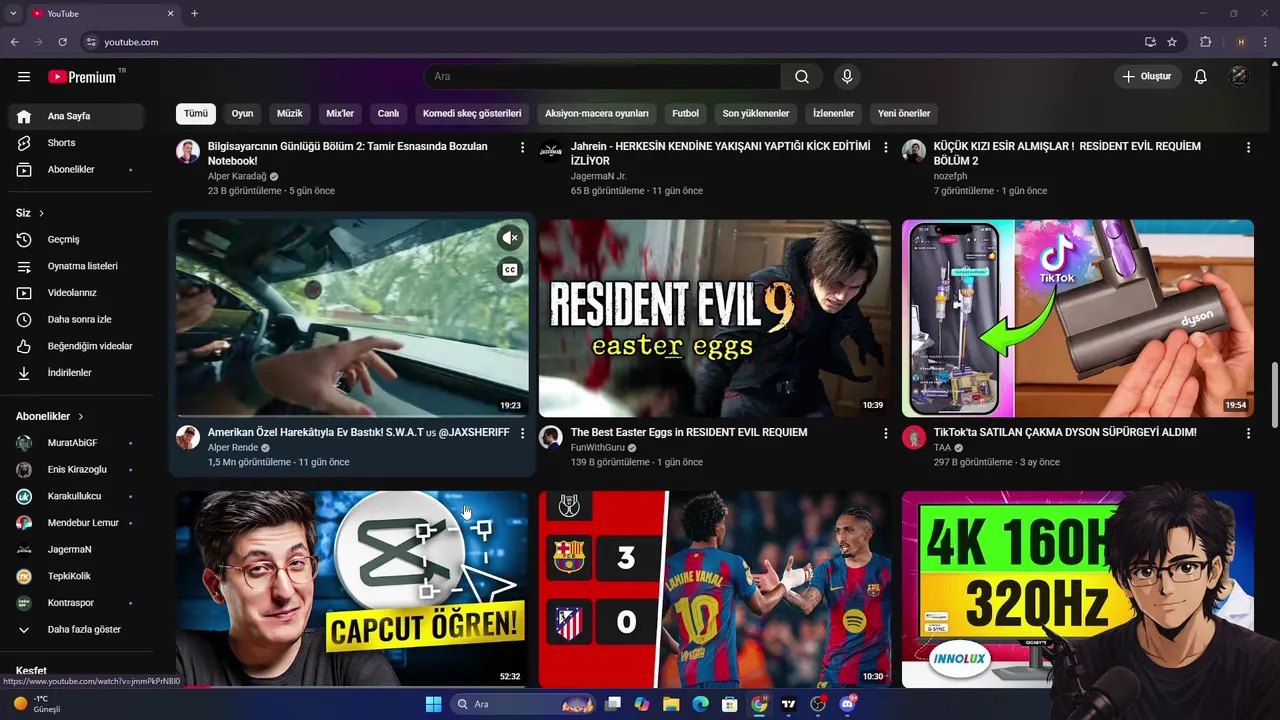Open the Resident Evil 9 easter eggs thumbnail
Image resolution: width=1280 pixels, height=720 pixels.
coord(715,318)
